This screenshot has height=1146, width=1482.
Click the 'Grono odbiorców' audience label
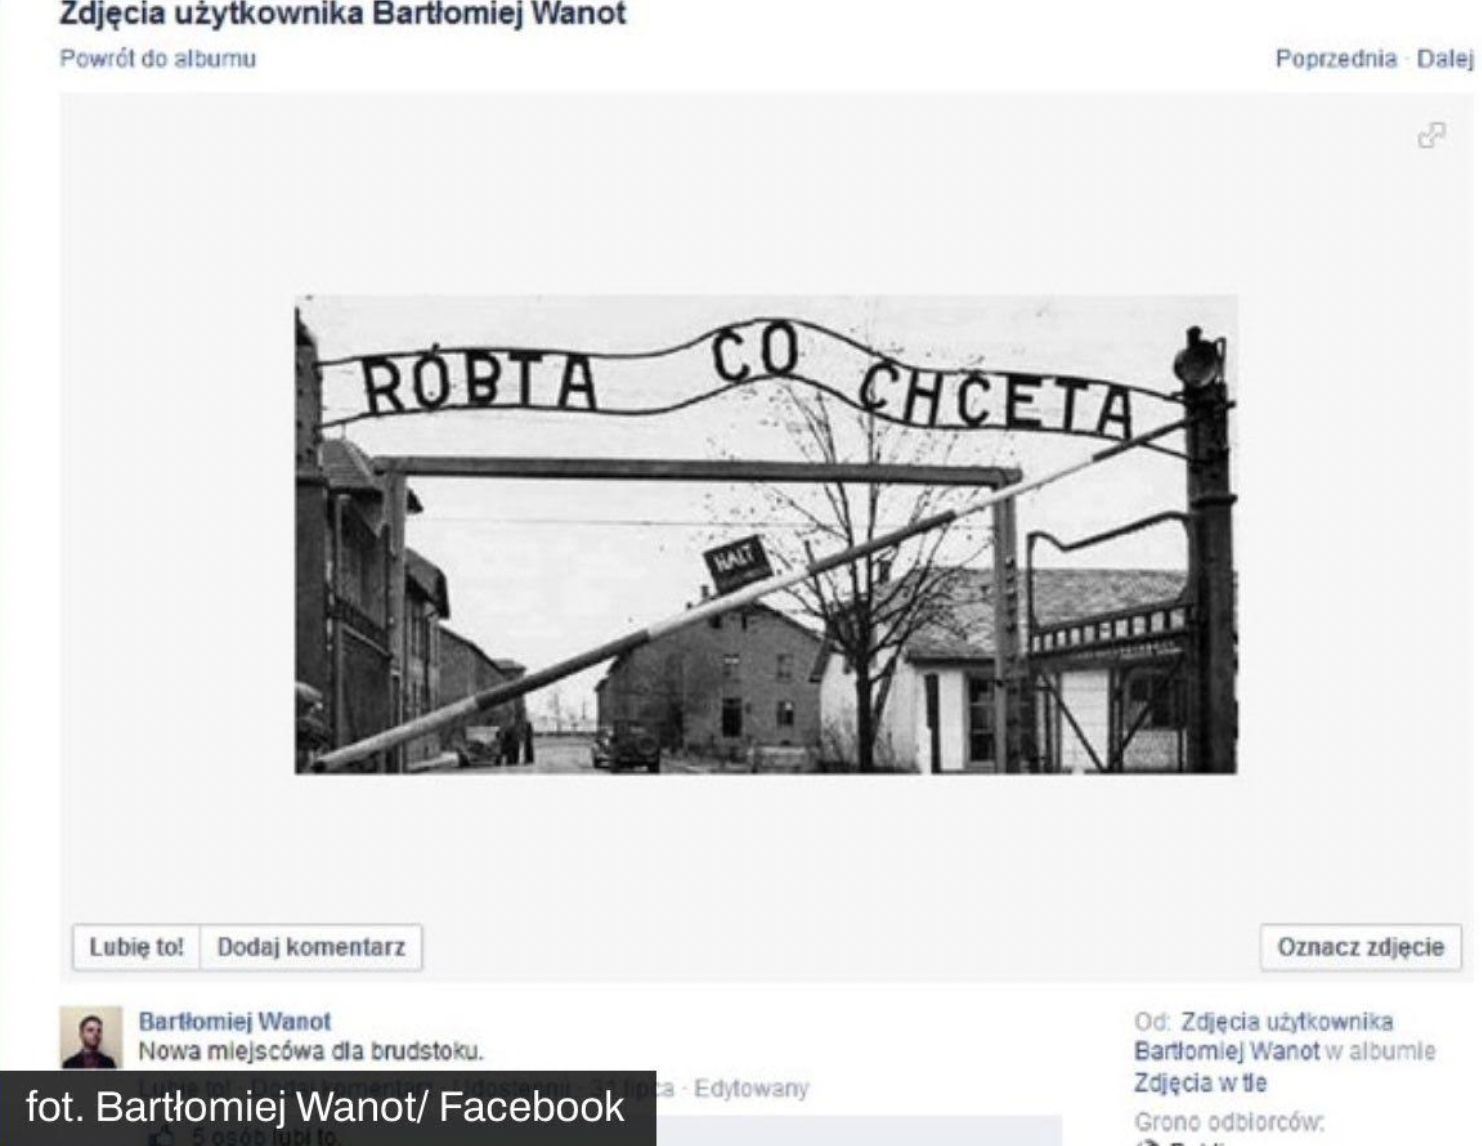tap(1229, 1122)
